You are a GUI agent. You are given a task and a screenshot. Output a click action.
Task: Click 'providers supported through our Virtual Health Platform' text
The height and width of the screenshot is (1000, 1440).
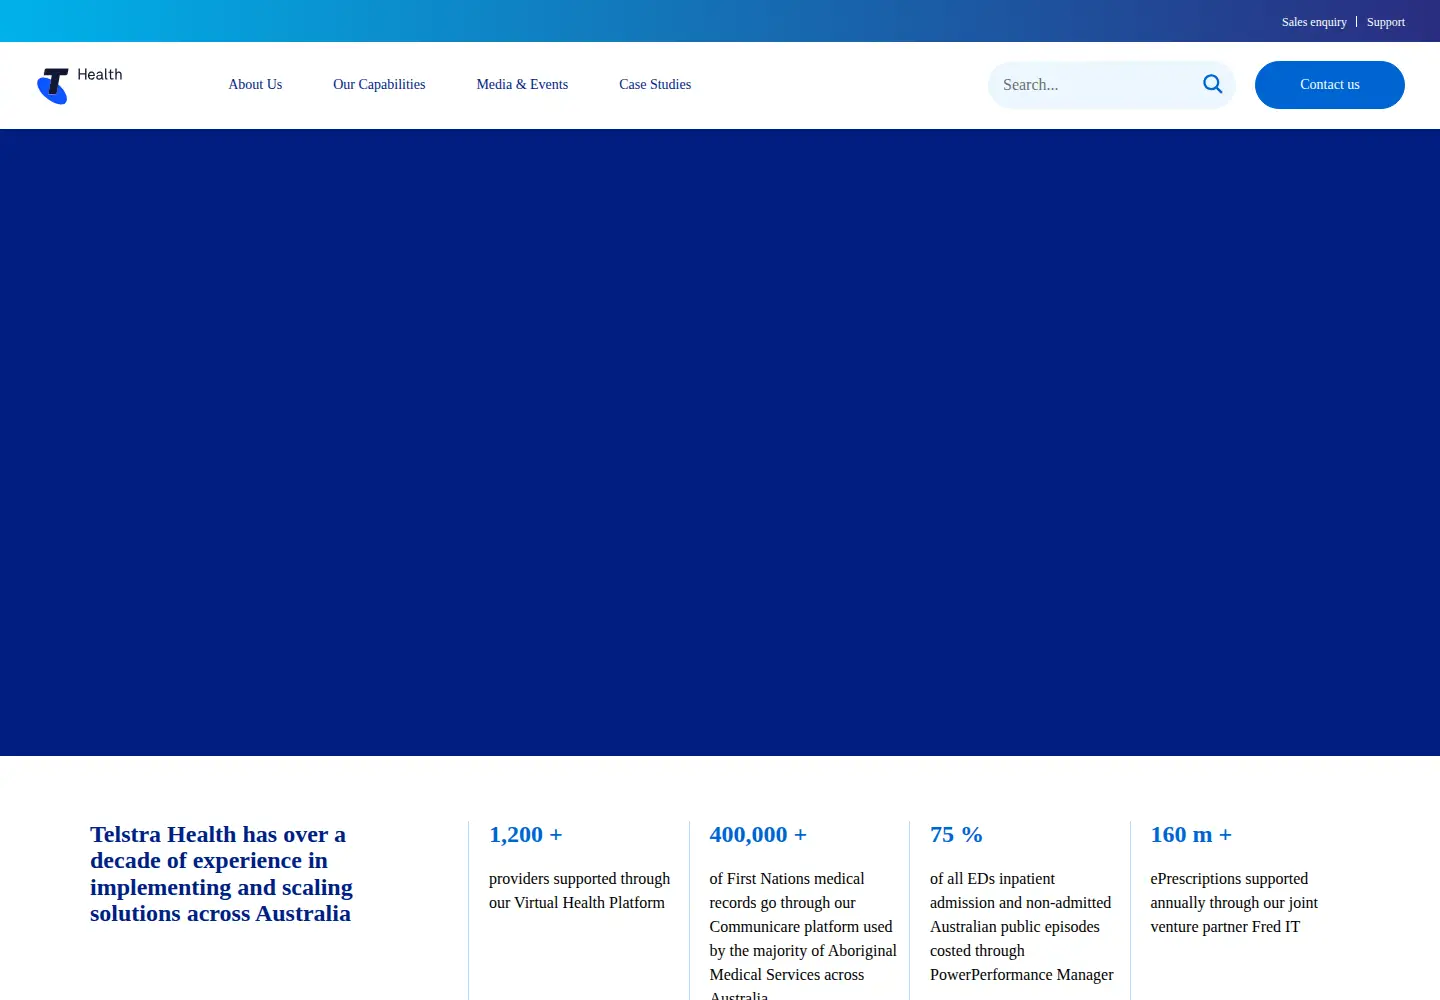(579, 890)
